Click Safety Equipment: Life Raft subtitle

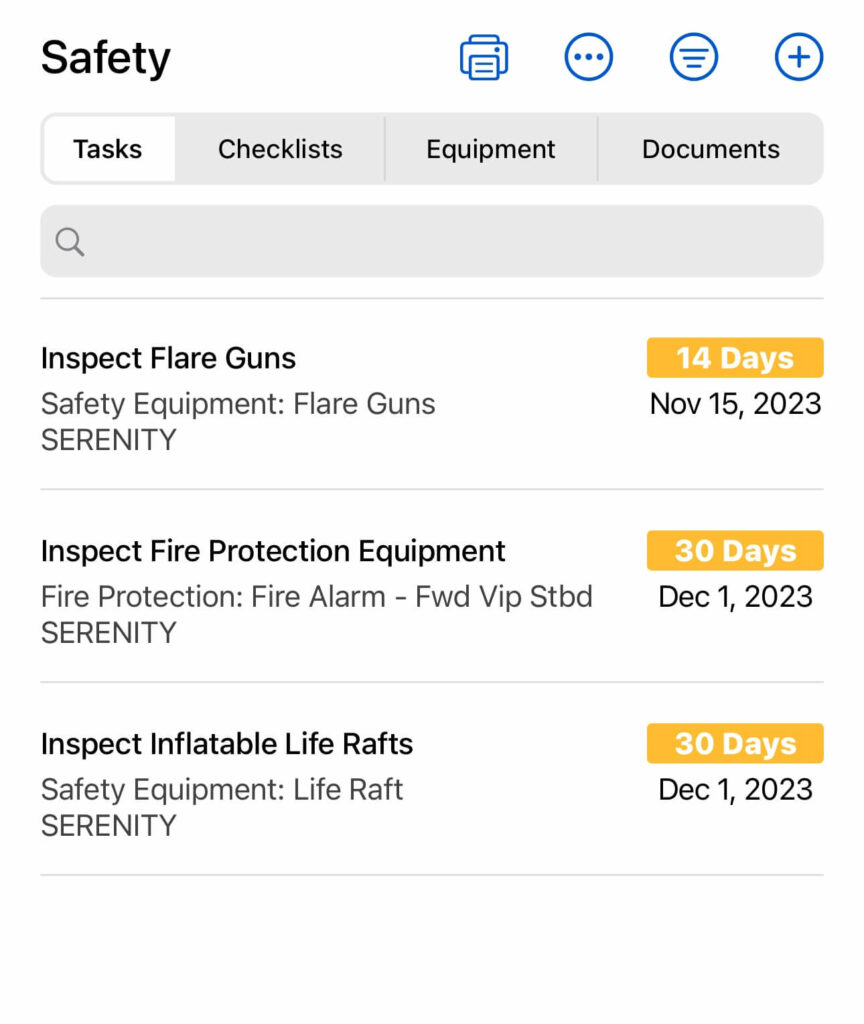[222, 790]
